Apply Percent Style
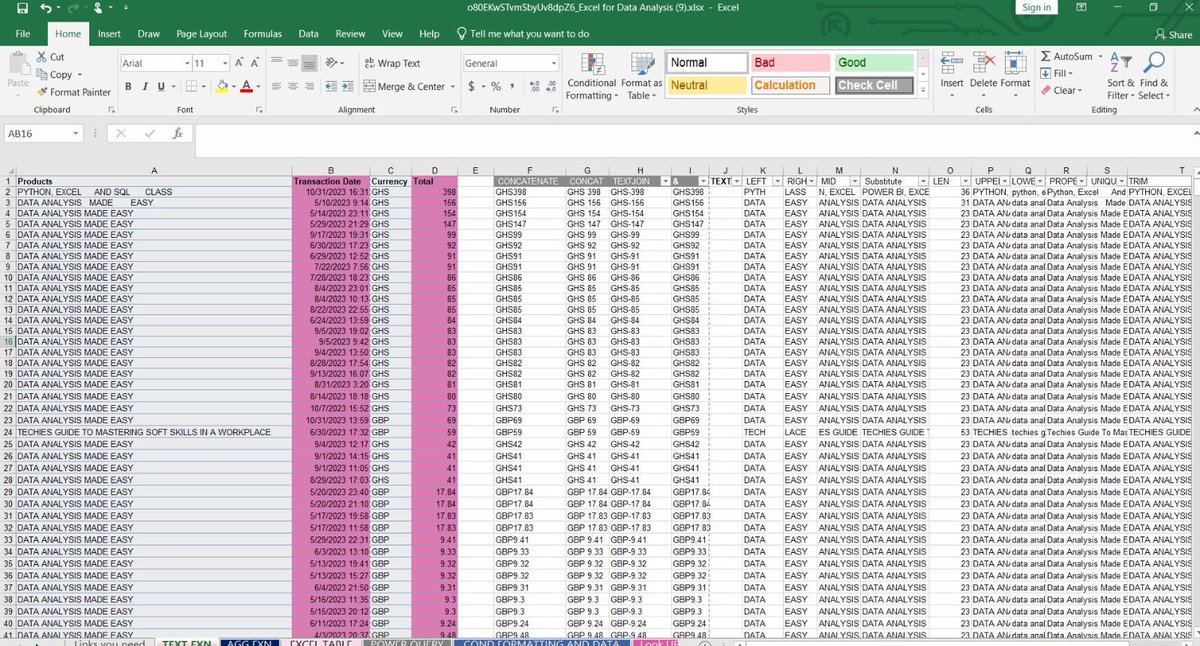This screenshot has height=646, width=1200. (495, 87)
